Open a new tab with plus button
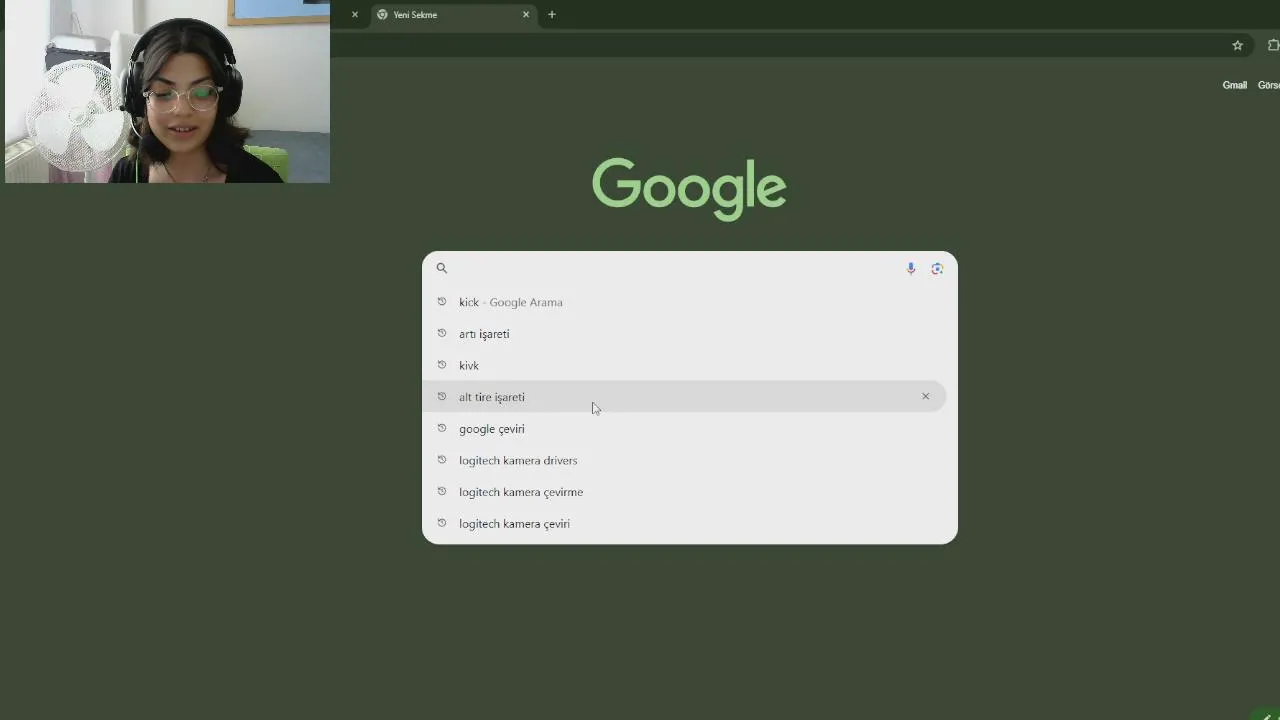 [551, 15]
